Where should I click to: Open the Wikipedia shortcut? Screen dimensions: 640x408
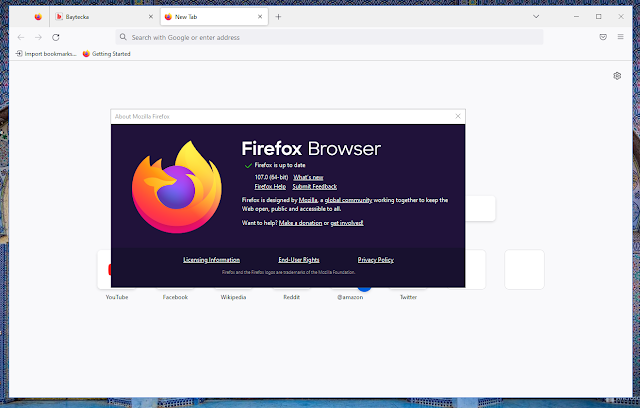click(233, 297)
